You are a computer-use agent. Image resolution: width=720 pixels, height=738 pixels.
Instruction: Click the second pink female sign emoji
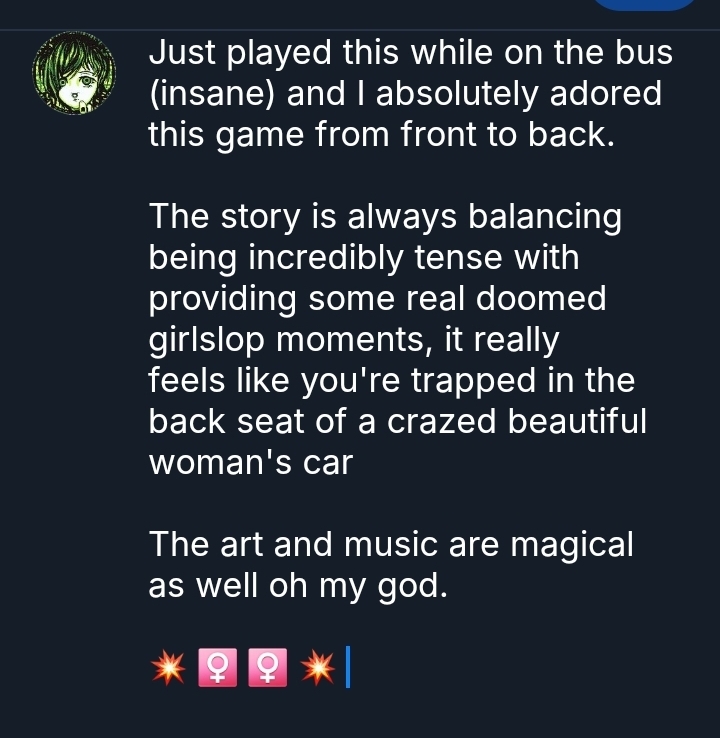[267, 667]
